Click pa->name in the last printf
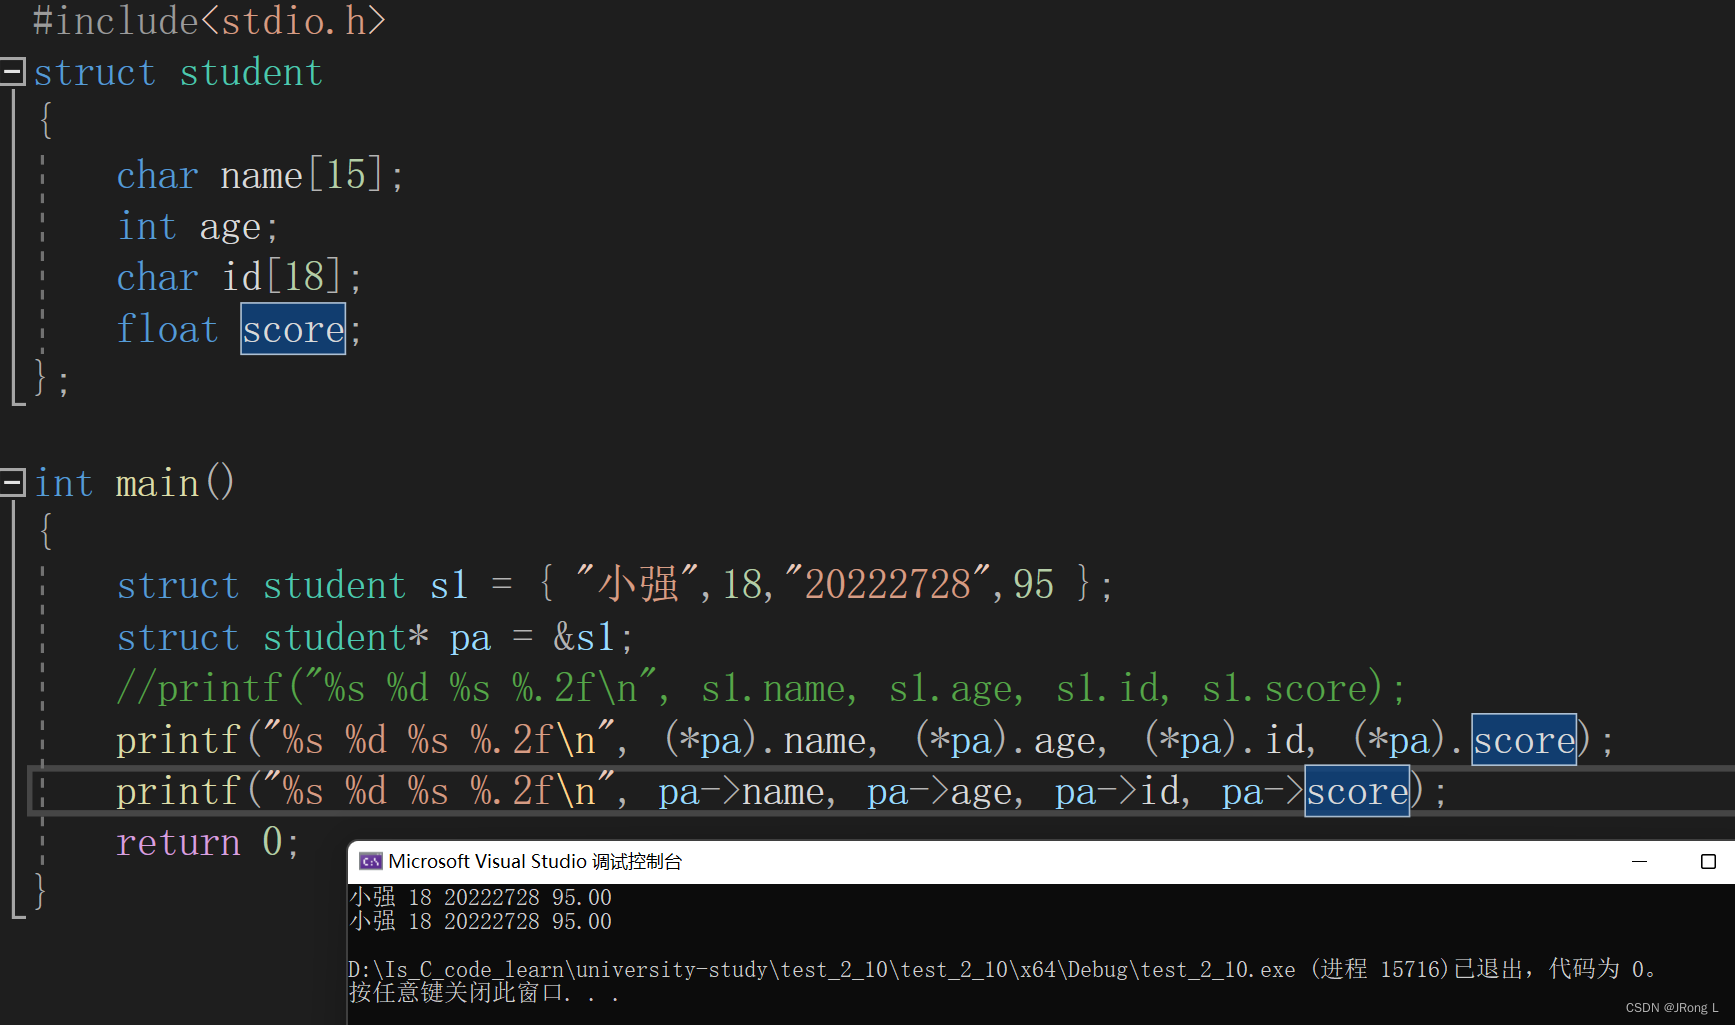This screenshot has height=1025, width=1735. [x=741, y=792]
